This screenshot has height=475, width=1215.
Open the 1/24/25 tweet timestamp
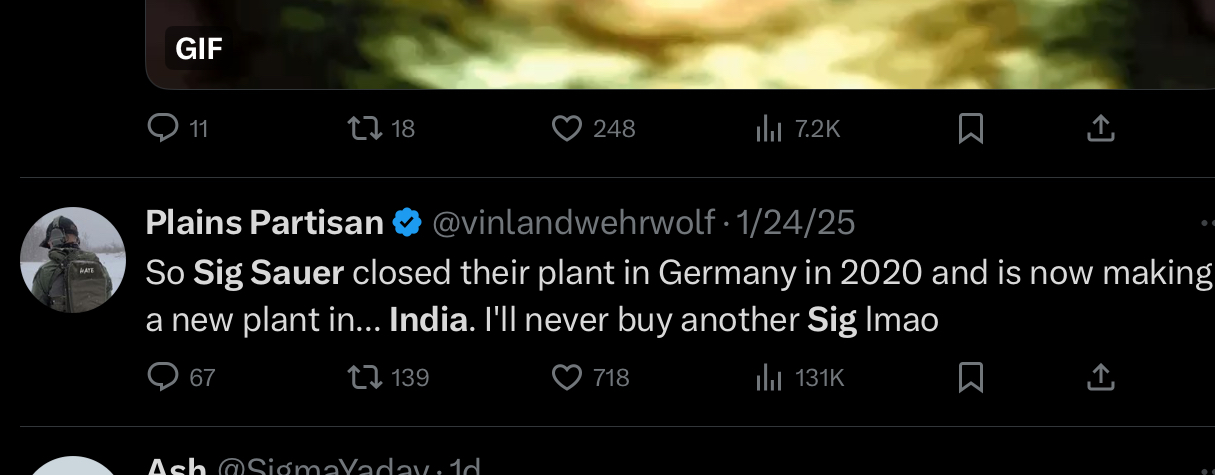pos(795,223)
